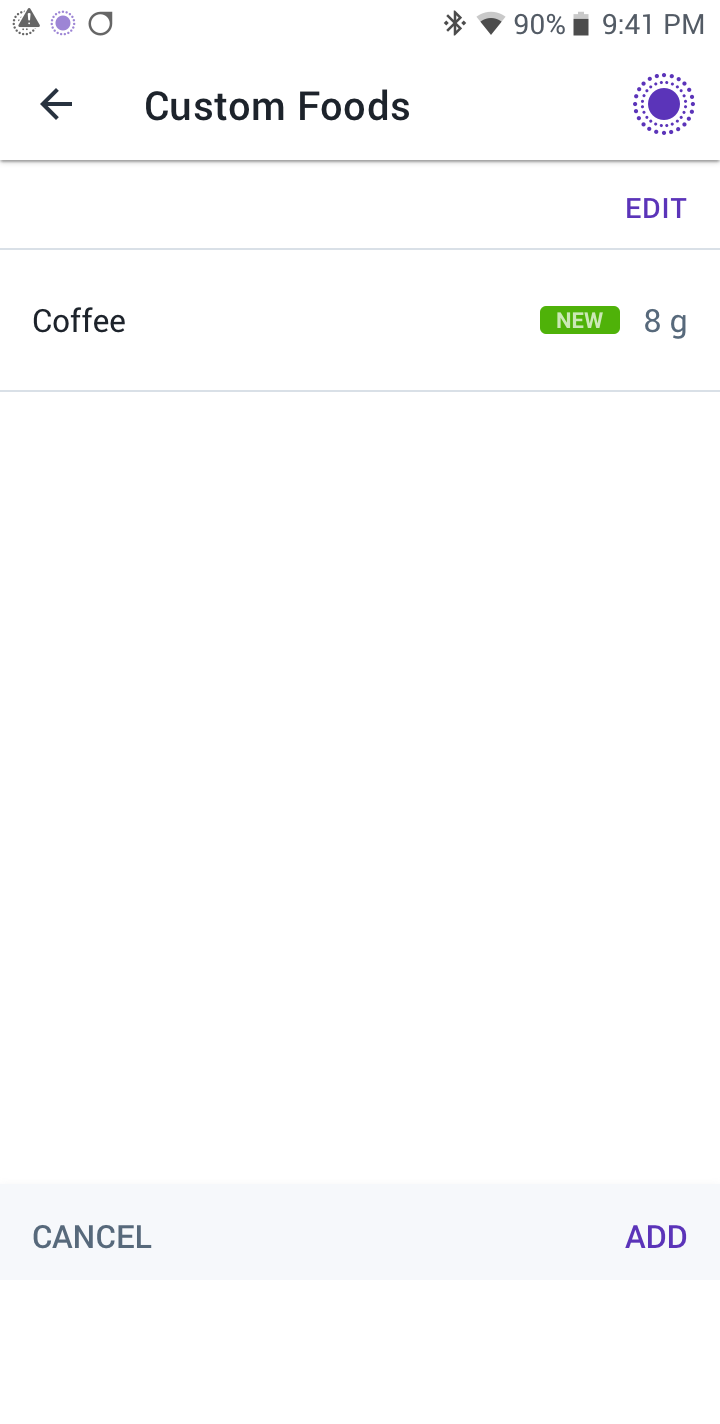Tap the Custom Foods screen title
This screenshot has width=720, height=1424.
click(x=277, y=106)
